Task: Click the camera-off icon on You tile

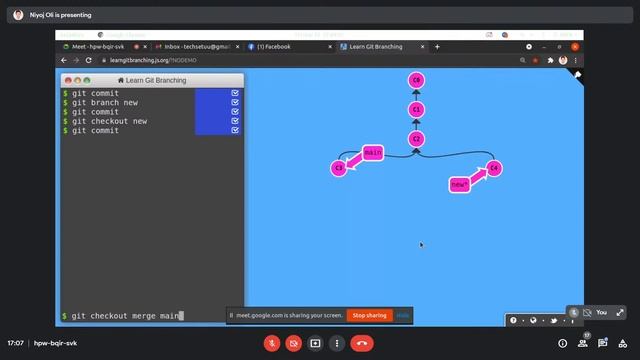Action: click(x=587, y=313)
